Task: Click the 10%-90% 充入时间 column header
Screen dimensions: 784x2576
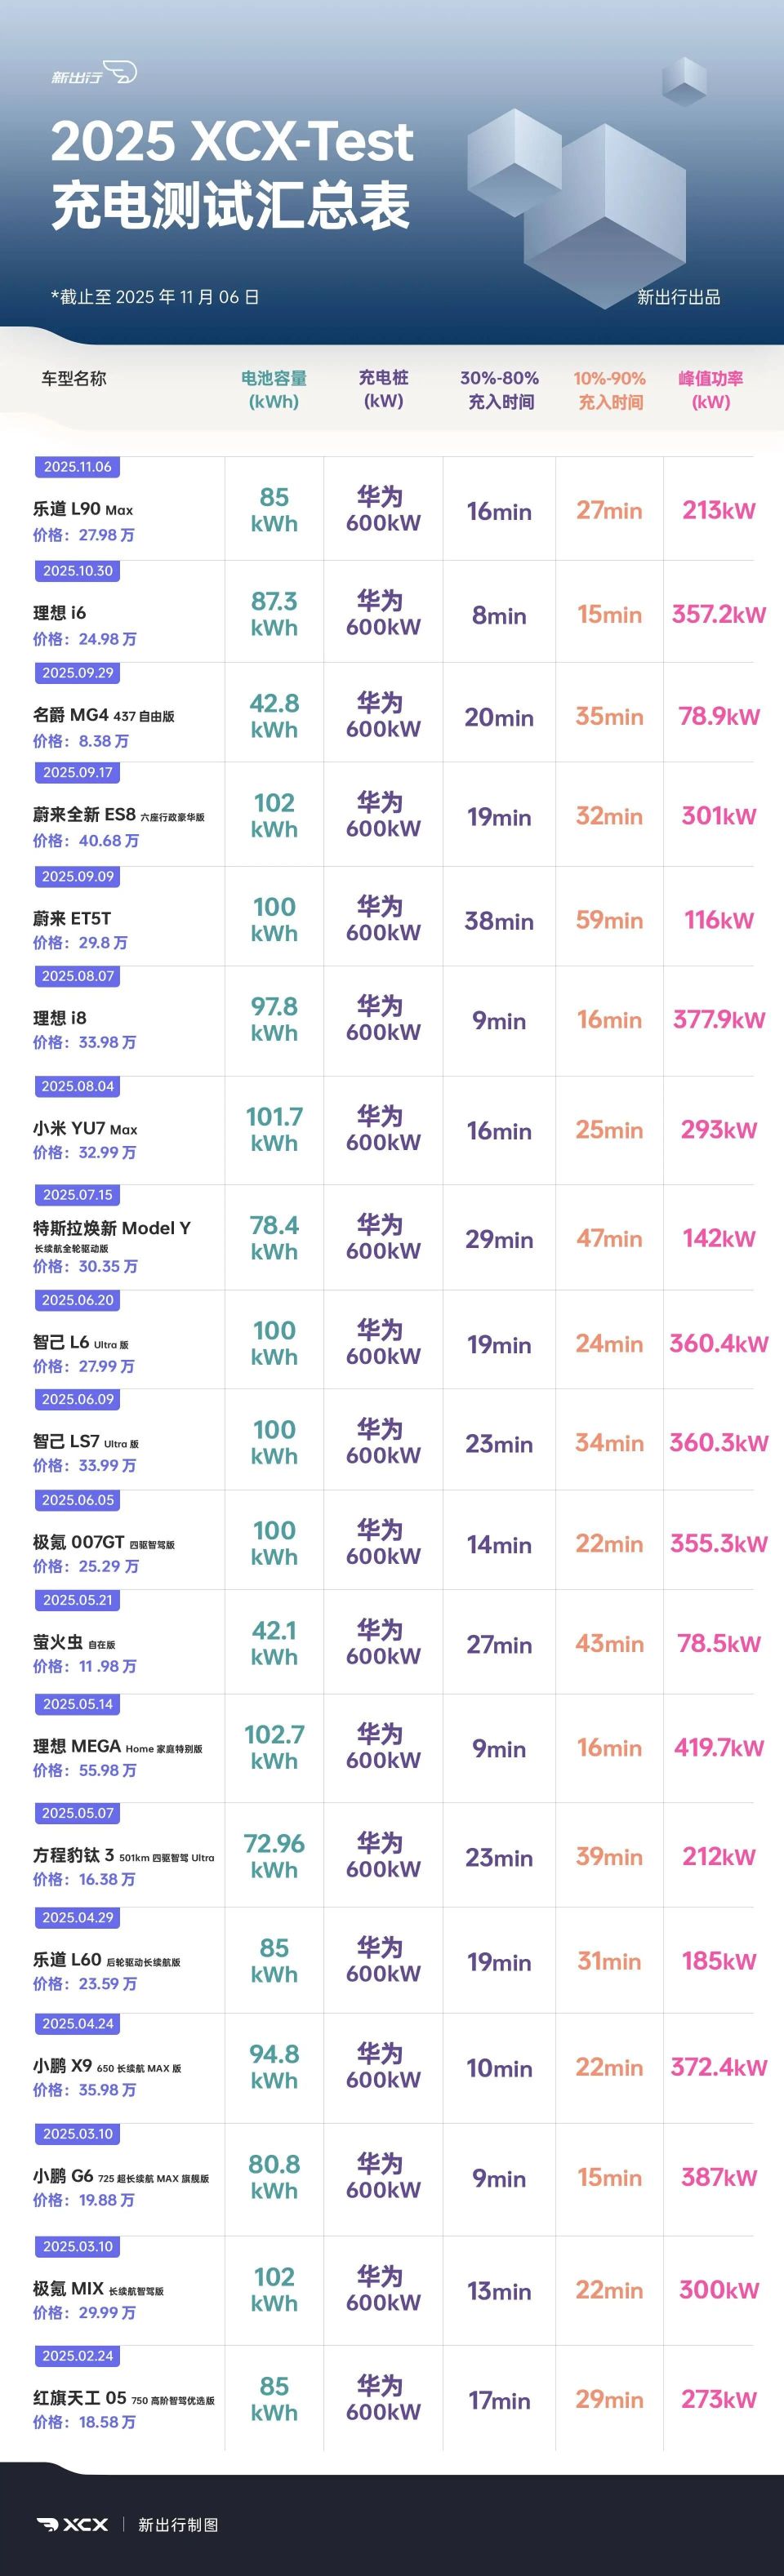Action: point(609,390)
